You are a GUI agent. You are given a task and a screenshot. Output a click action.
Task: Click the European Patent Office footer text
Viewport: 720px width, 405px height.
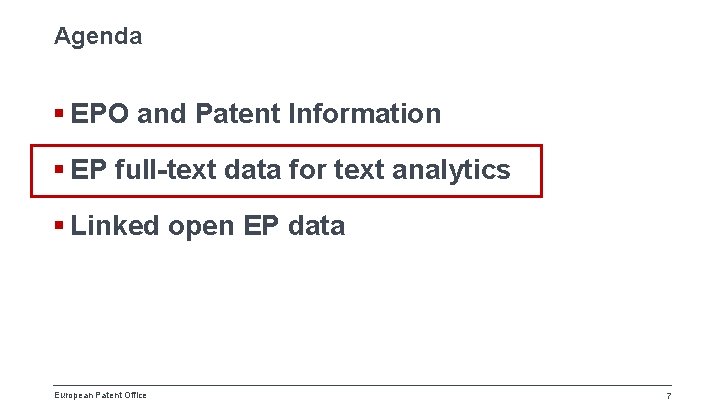coord(101,395)
